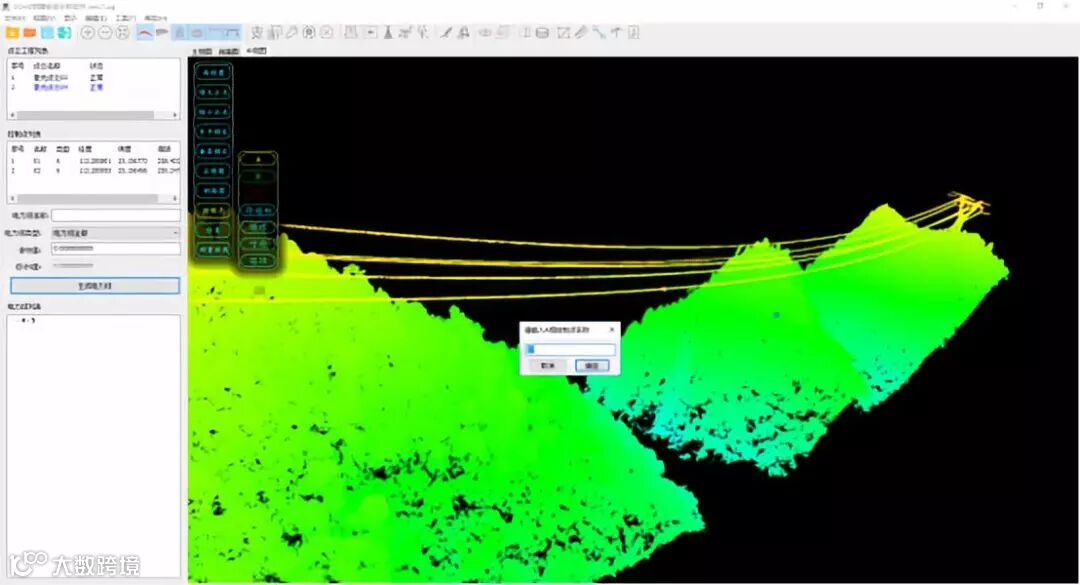Image resolution: width=1080 pixels, height=585 pixels.
Task: Click the light-blue square toolbar icon
Action: point(47,32)
